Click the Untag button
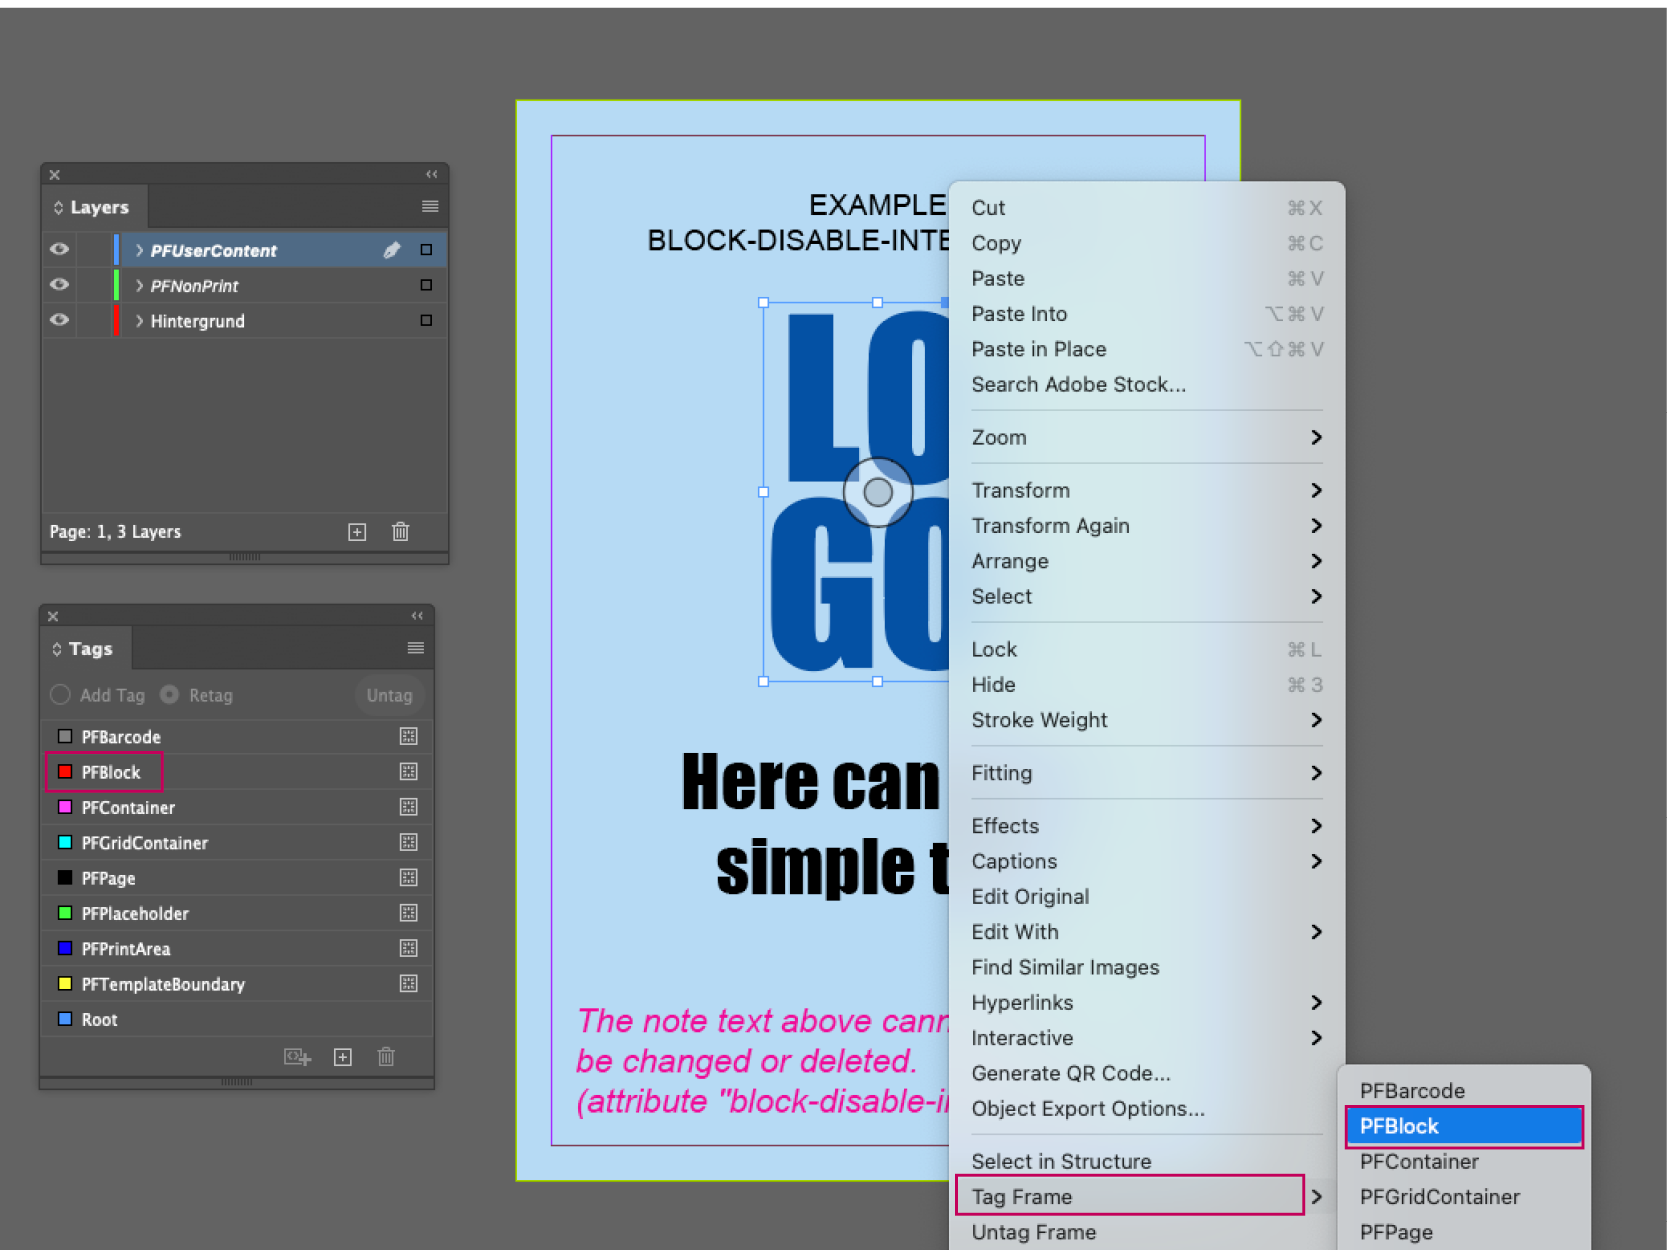Screen dimensions: 1667x1250 (x=389, y=695)
